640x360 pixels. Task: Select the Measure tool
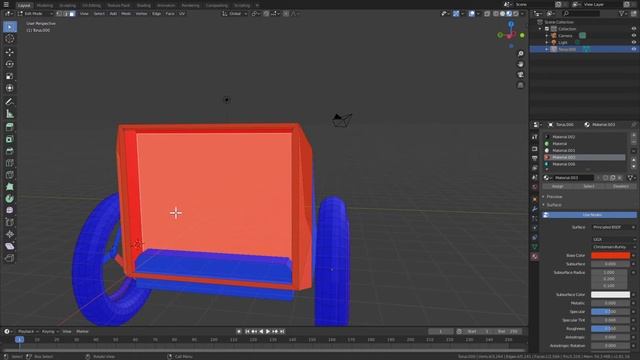10,114
